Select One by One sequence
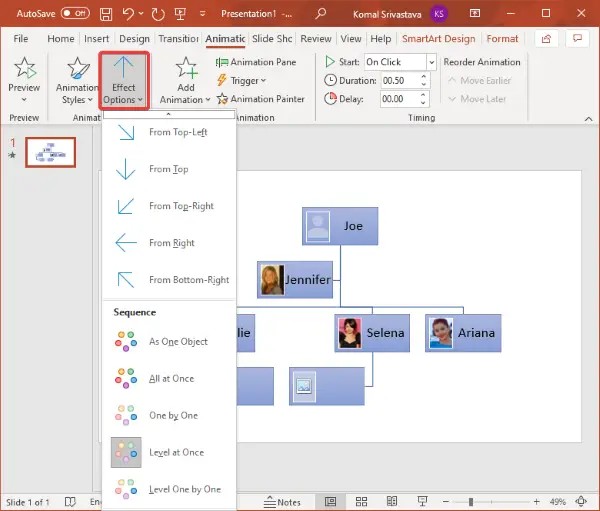 coord(169,415)
